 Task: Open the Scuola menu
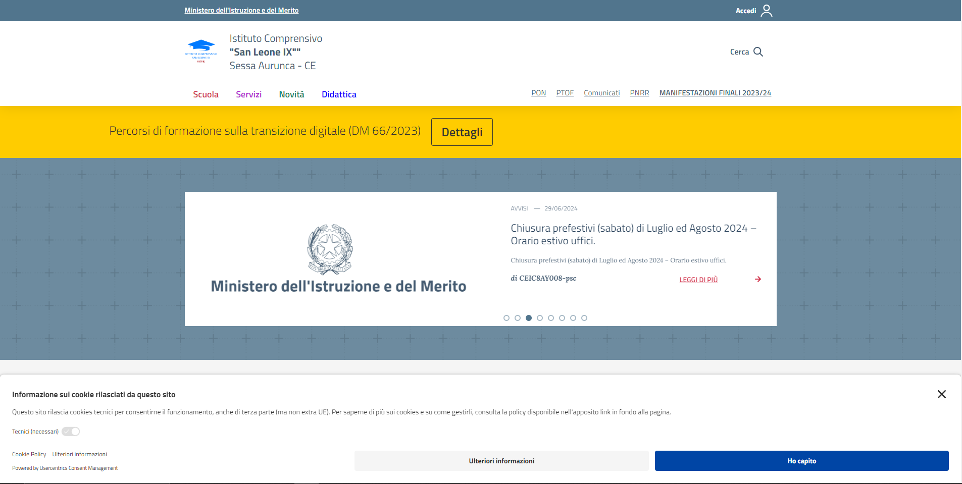[x=206, y=94]
